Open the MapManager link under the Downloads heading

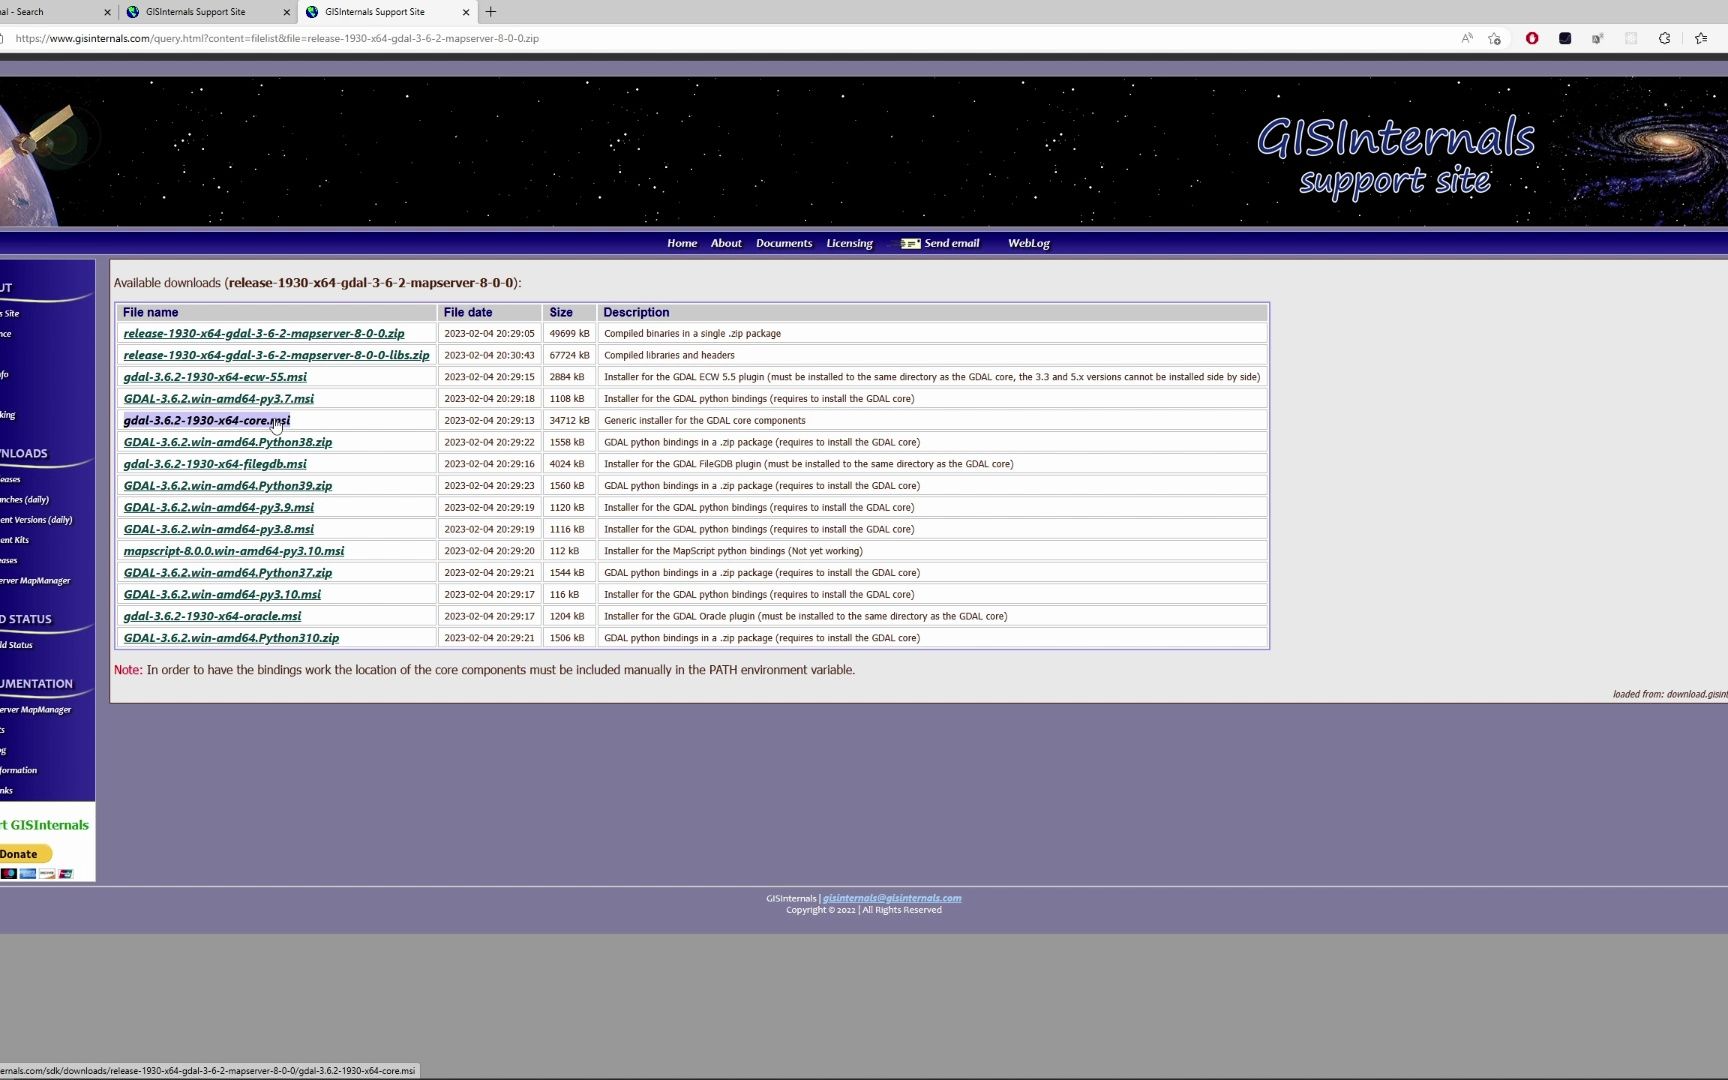pos(35,581)
